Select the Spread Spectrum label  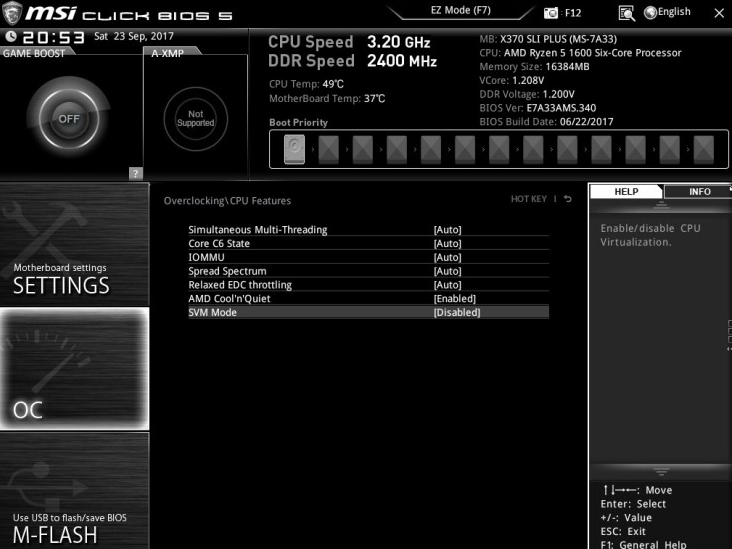click(227, 271)
